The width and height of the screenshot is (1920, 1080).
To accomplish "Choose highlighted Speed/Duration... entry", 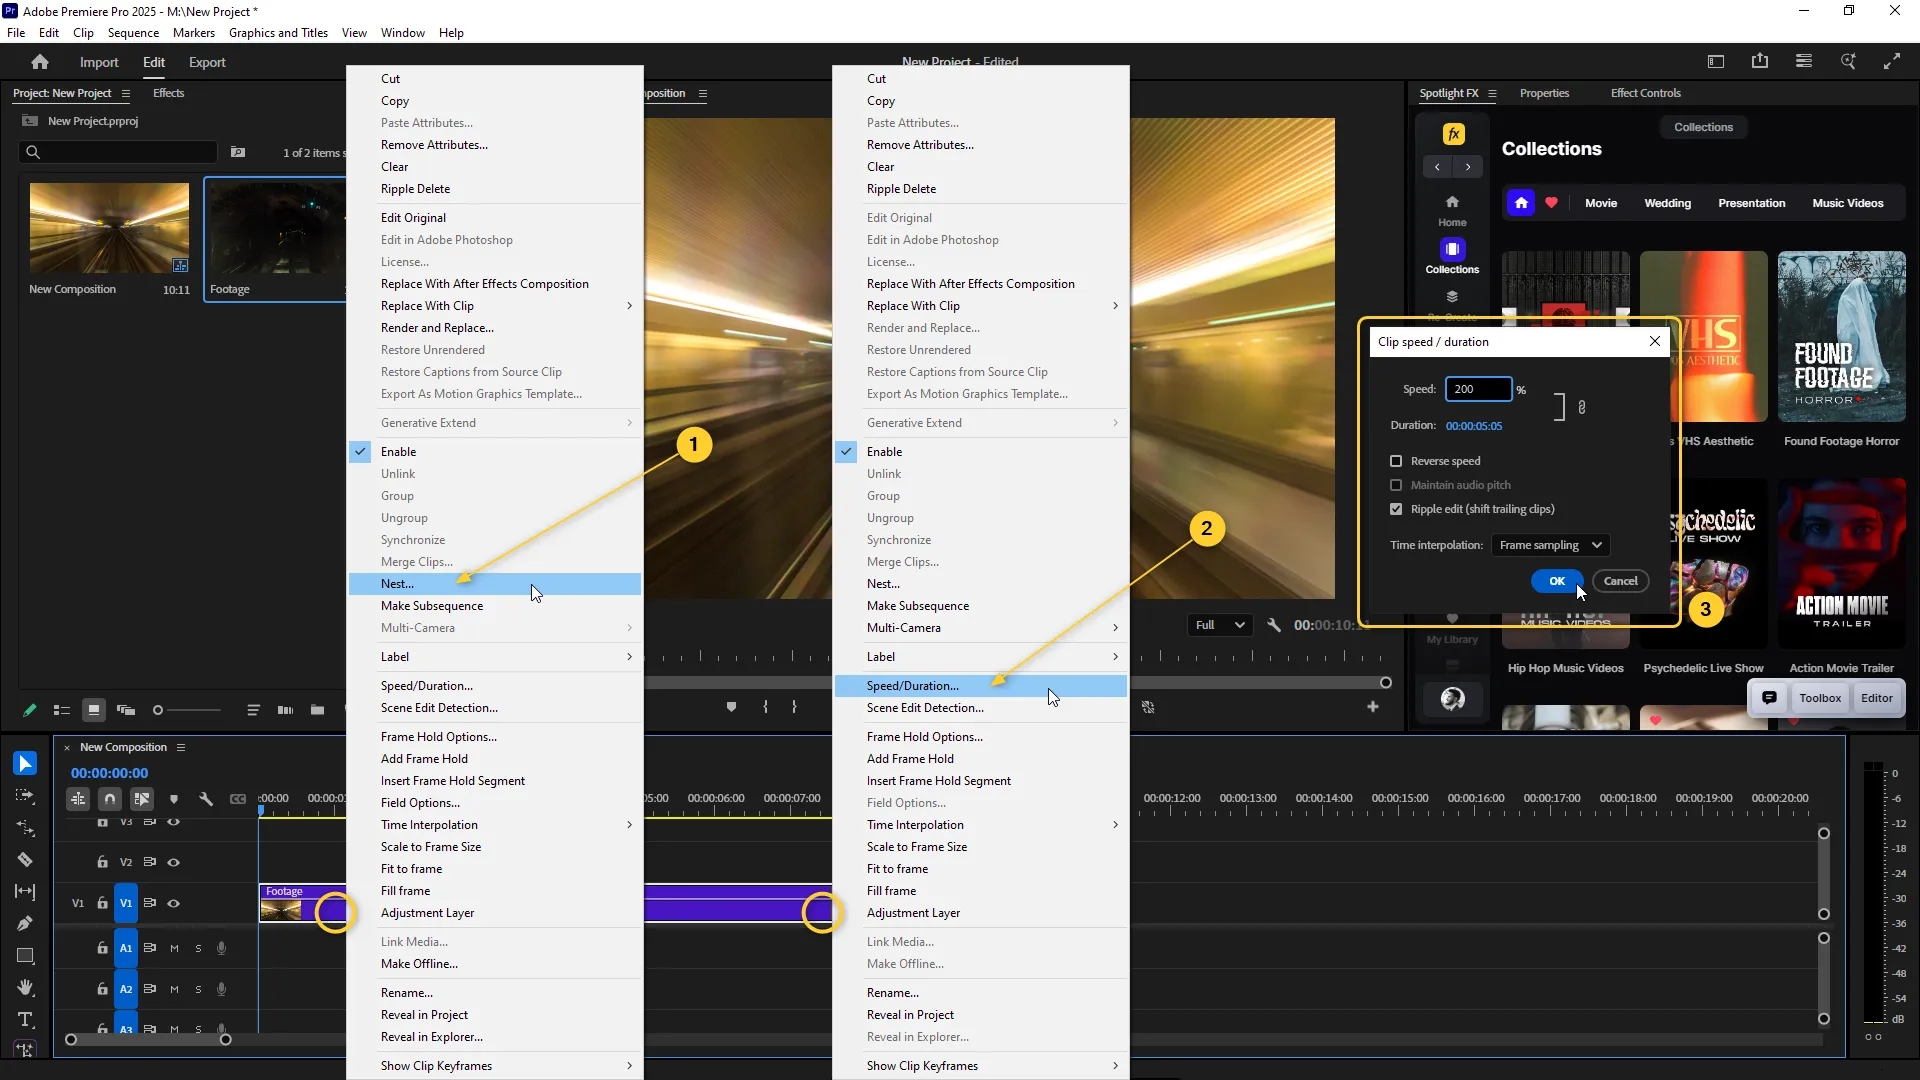I will tap(981, 686).
